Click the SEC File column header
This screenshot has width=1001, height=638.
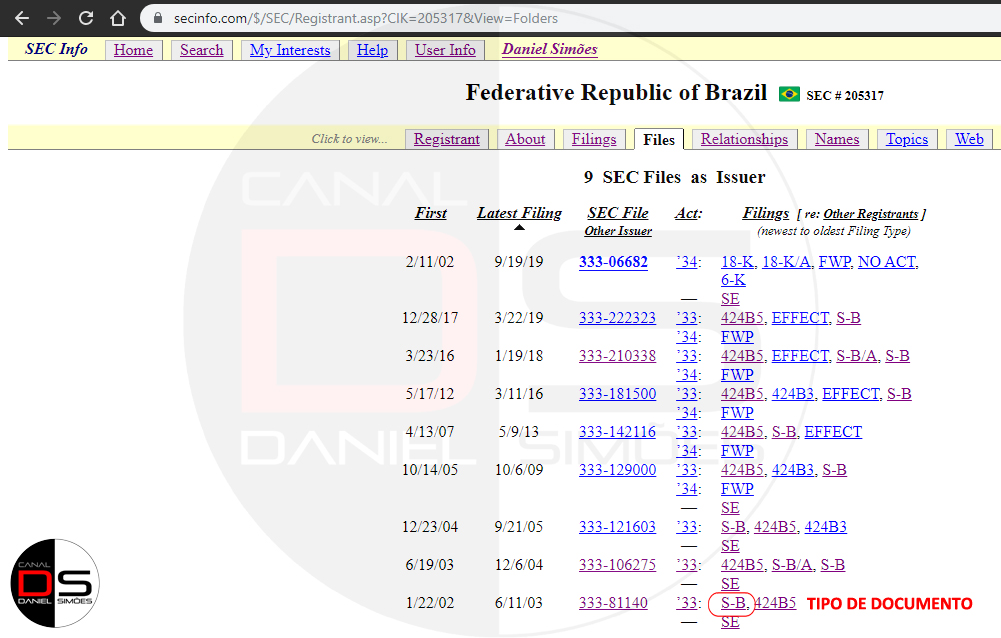618,213
